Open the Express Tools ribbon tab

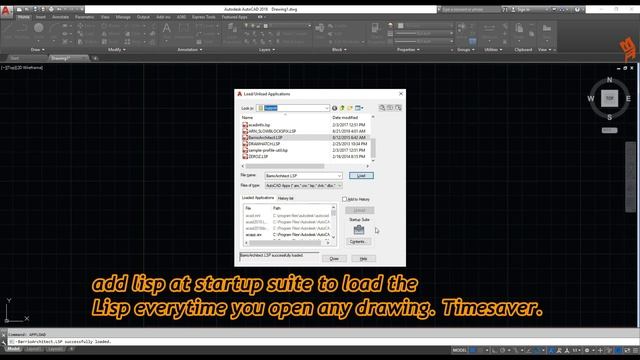click(204, 17)
